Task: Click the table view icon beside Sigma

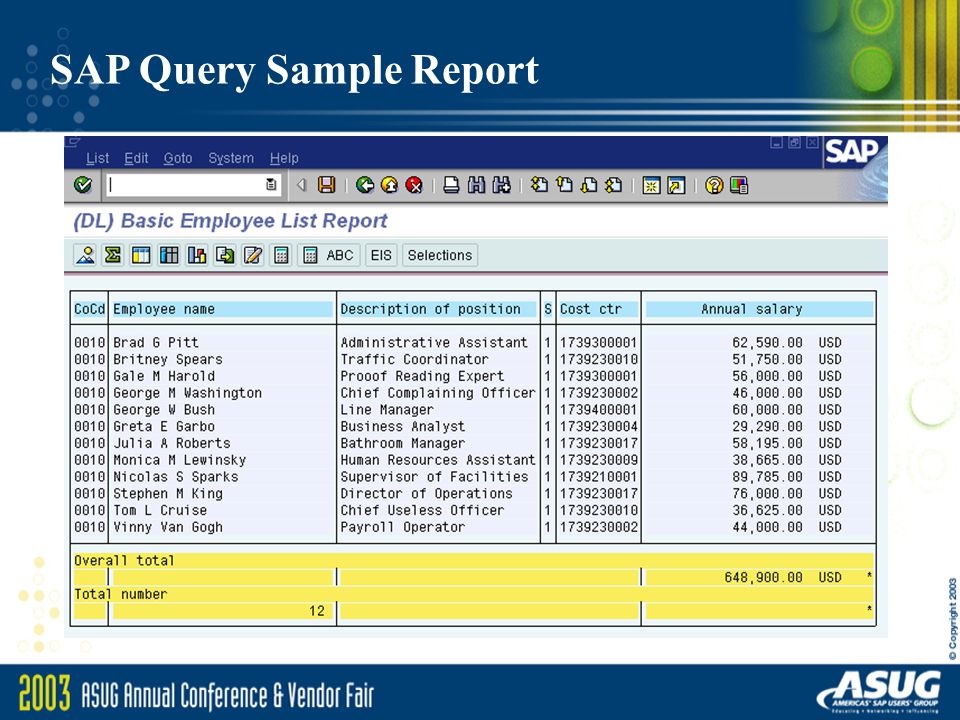Action: click(141, 255)
